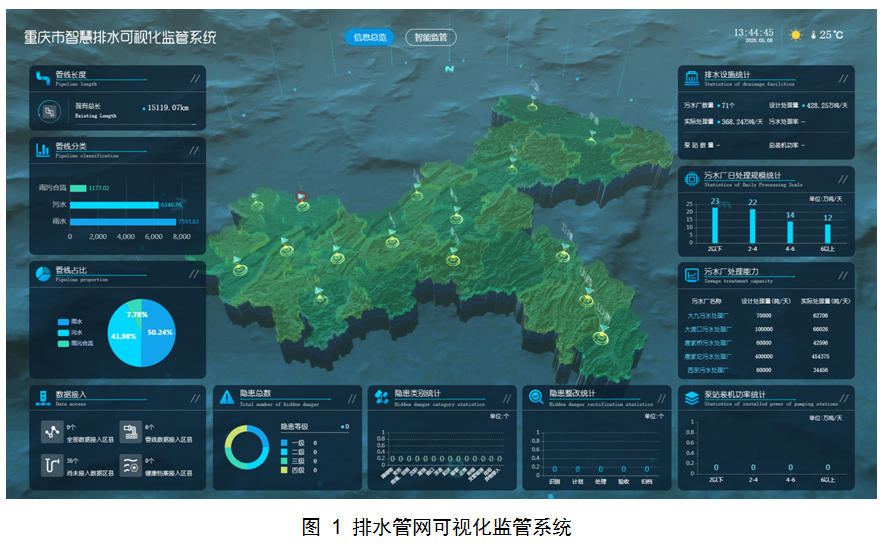Image resolution: width=886 pixels, height=557 pixels.
Task: Click the 污水厂日处理规模统计 chip icon
Action: (x=691, y=179)
